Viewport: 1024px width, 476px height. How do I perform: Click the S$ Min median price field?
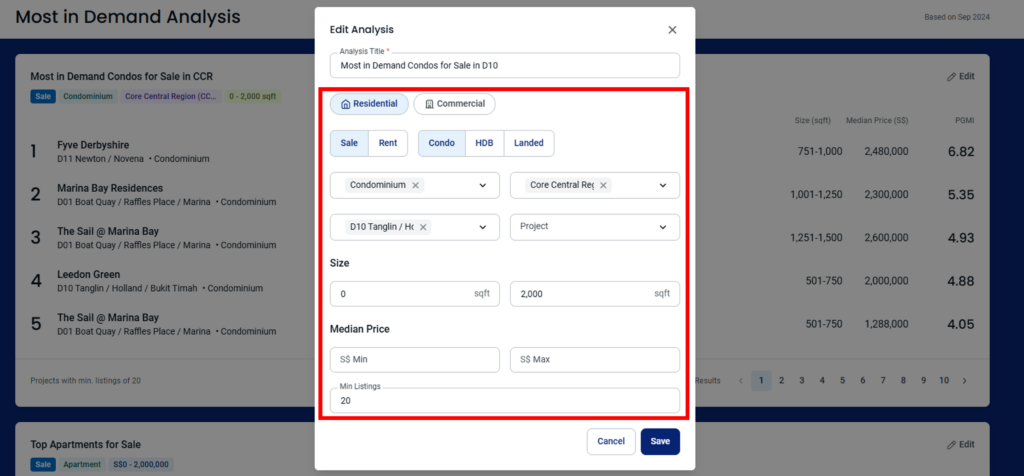(414, 359)
